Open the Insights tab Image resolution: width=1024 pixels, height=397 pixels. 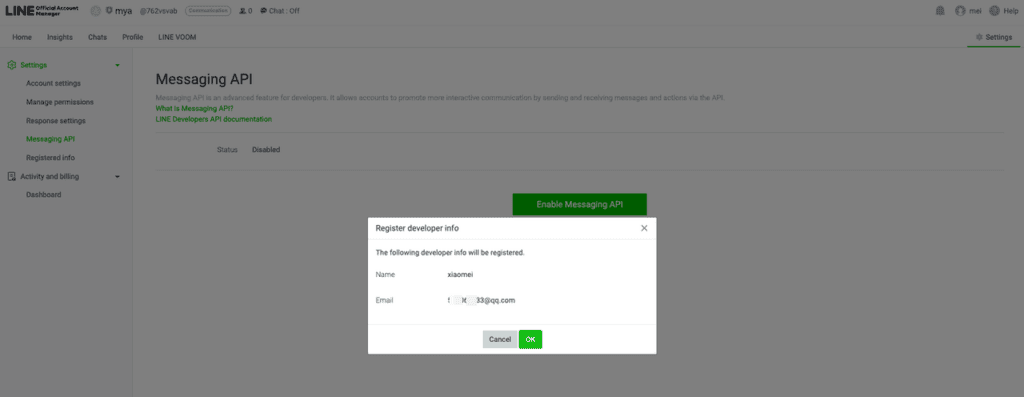[x=60, y=37]
